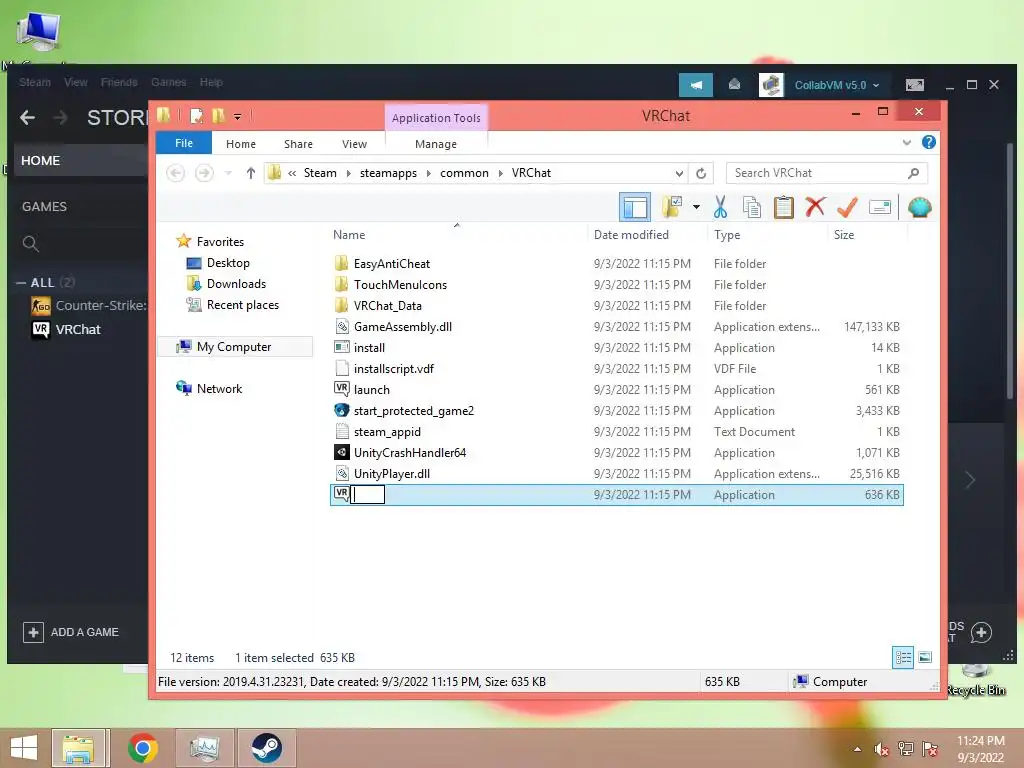Refresh the VRChat folder view
The height and width of the screenshot is (768, 1024).
pos(701,173)
